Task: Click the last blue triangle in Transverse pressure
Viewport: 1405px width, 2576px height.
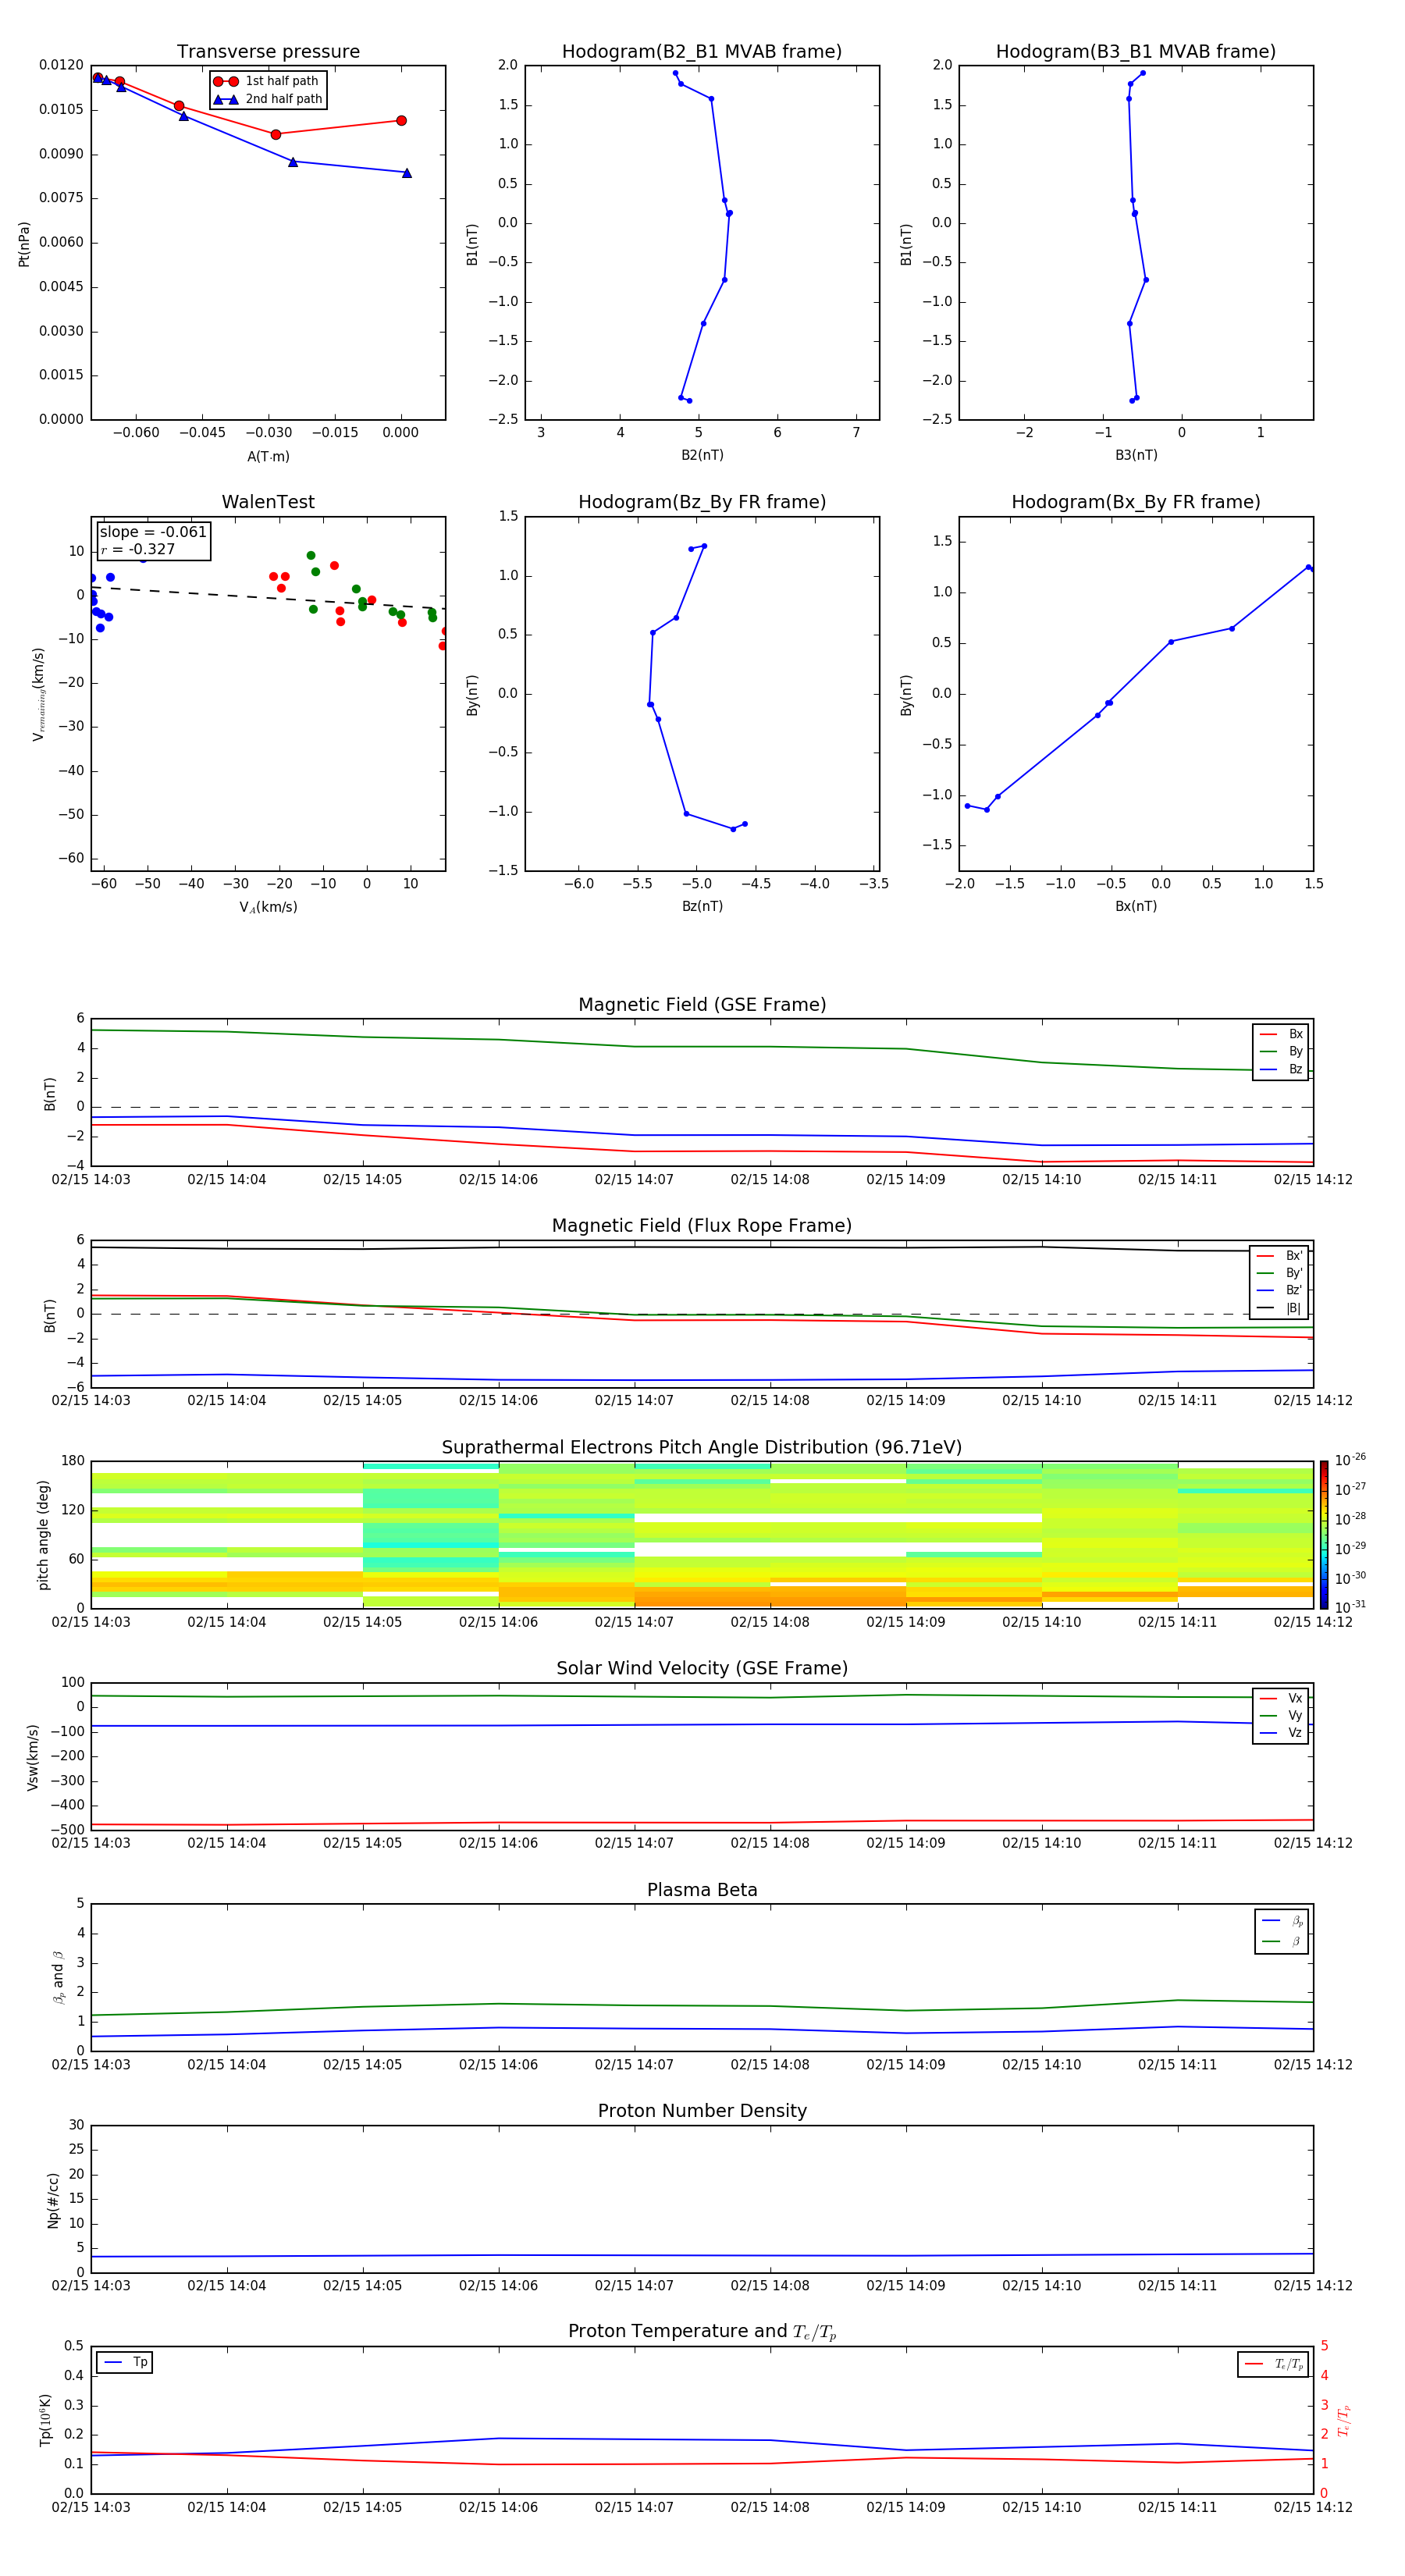Action: point(407,173)
